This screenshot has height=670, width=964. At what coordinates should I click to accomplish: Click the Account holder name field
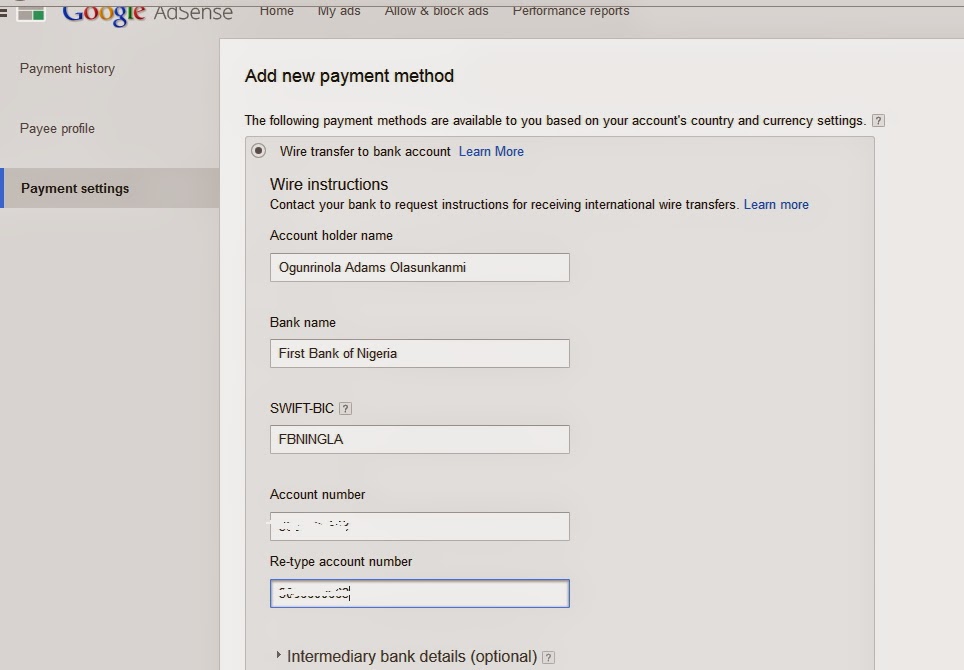[x=420, y=267]
